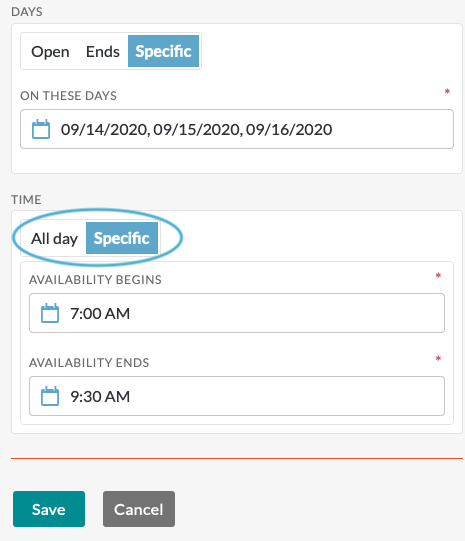
Task: Select Open in Days options
Action: pyautogui.click(x=50, y=51)
